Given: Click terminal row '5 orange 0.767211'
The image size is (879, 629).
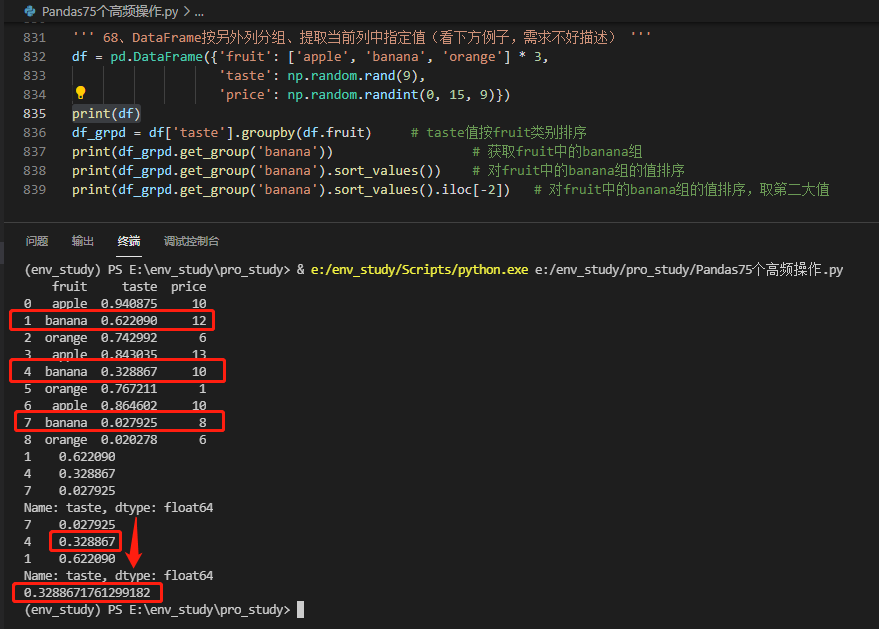Looking at the screenshot, I should (115, 389).
